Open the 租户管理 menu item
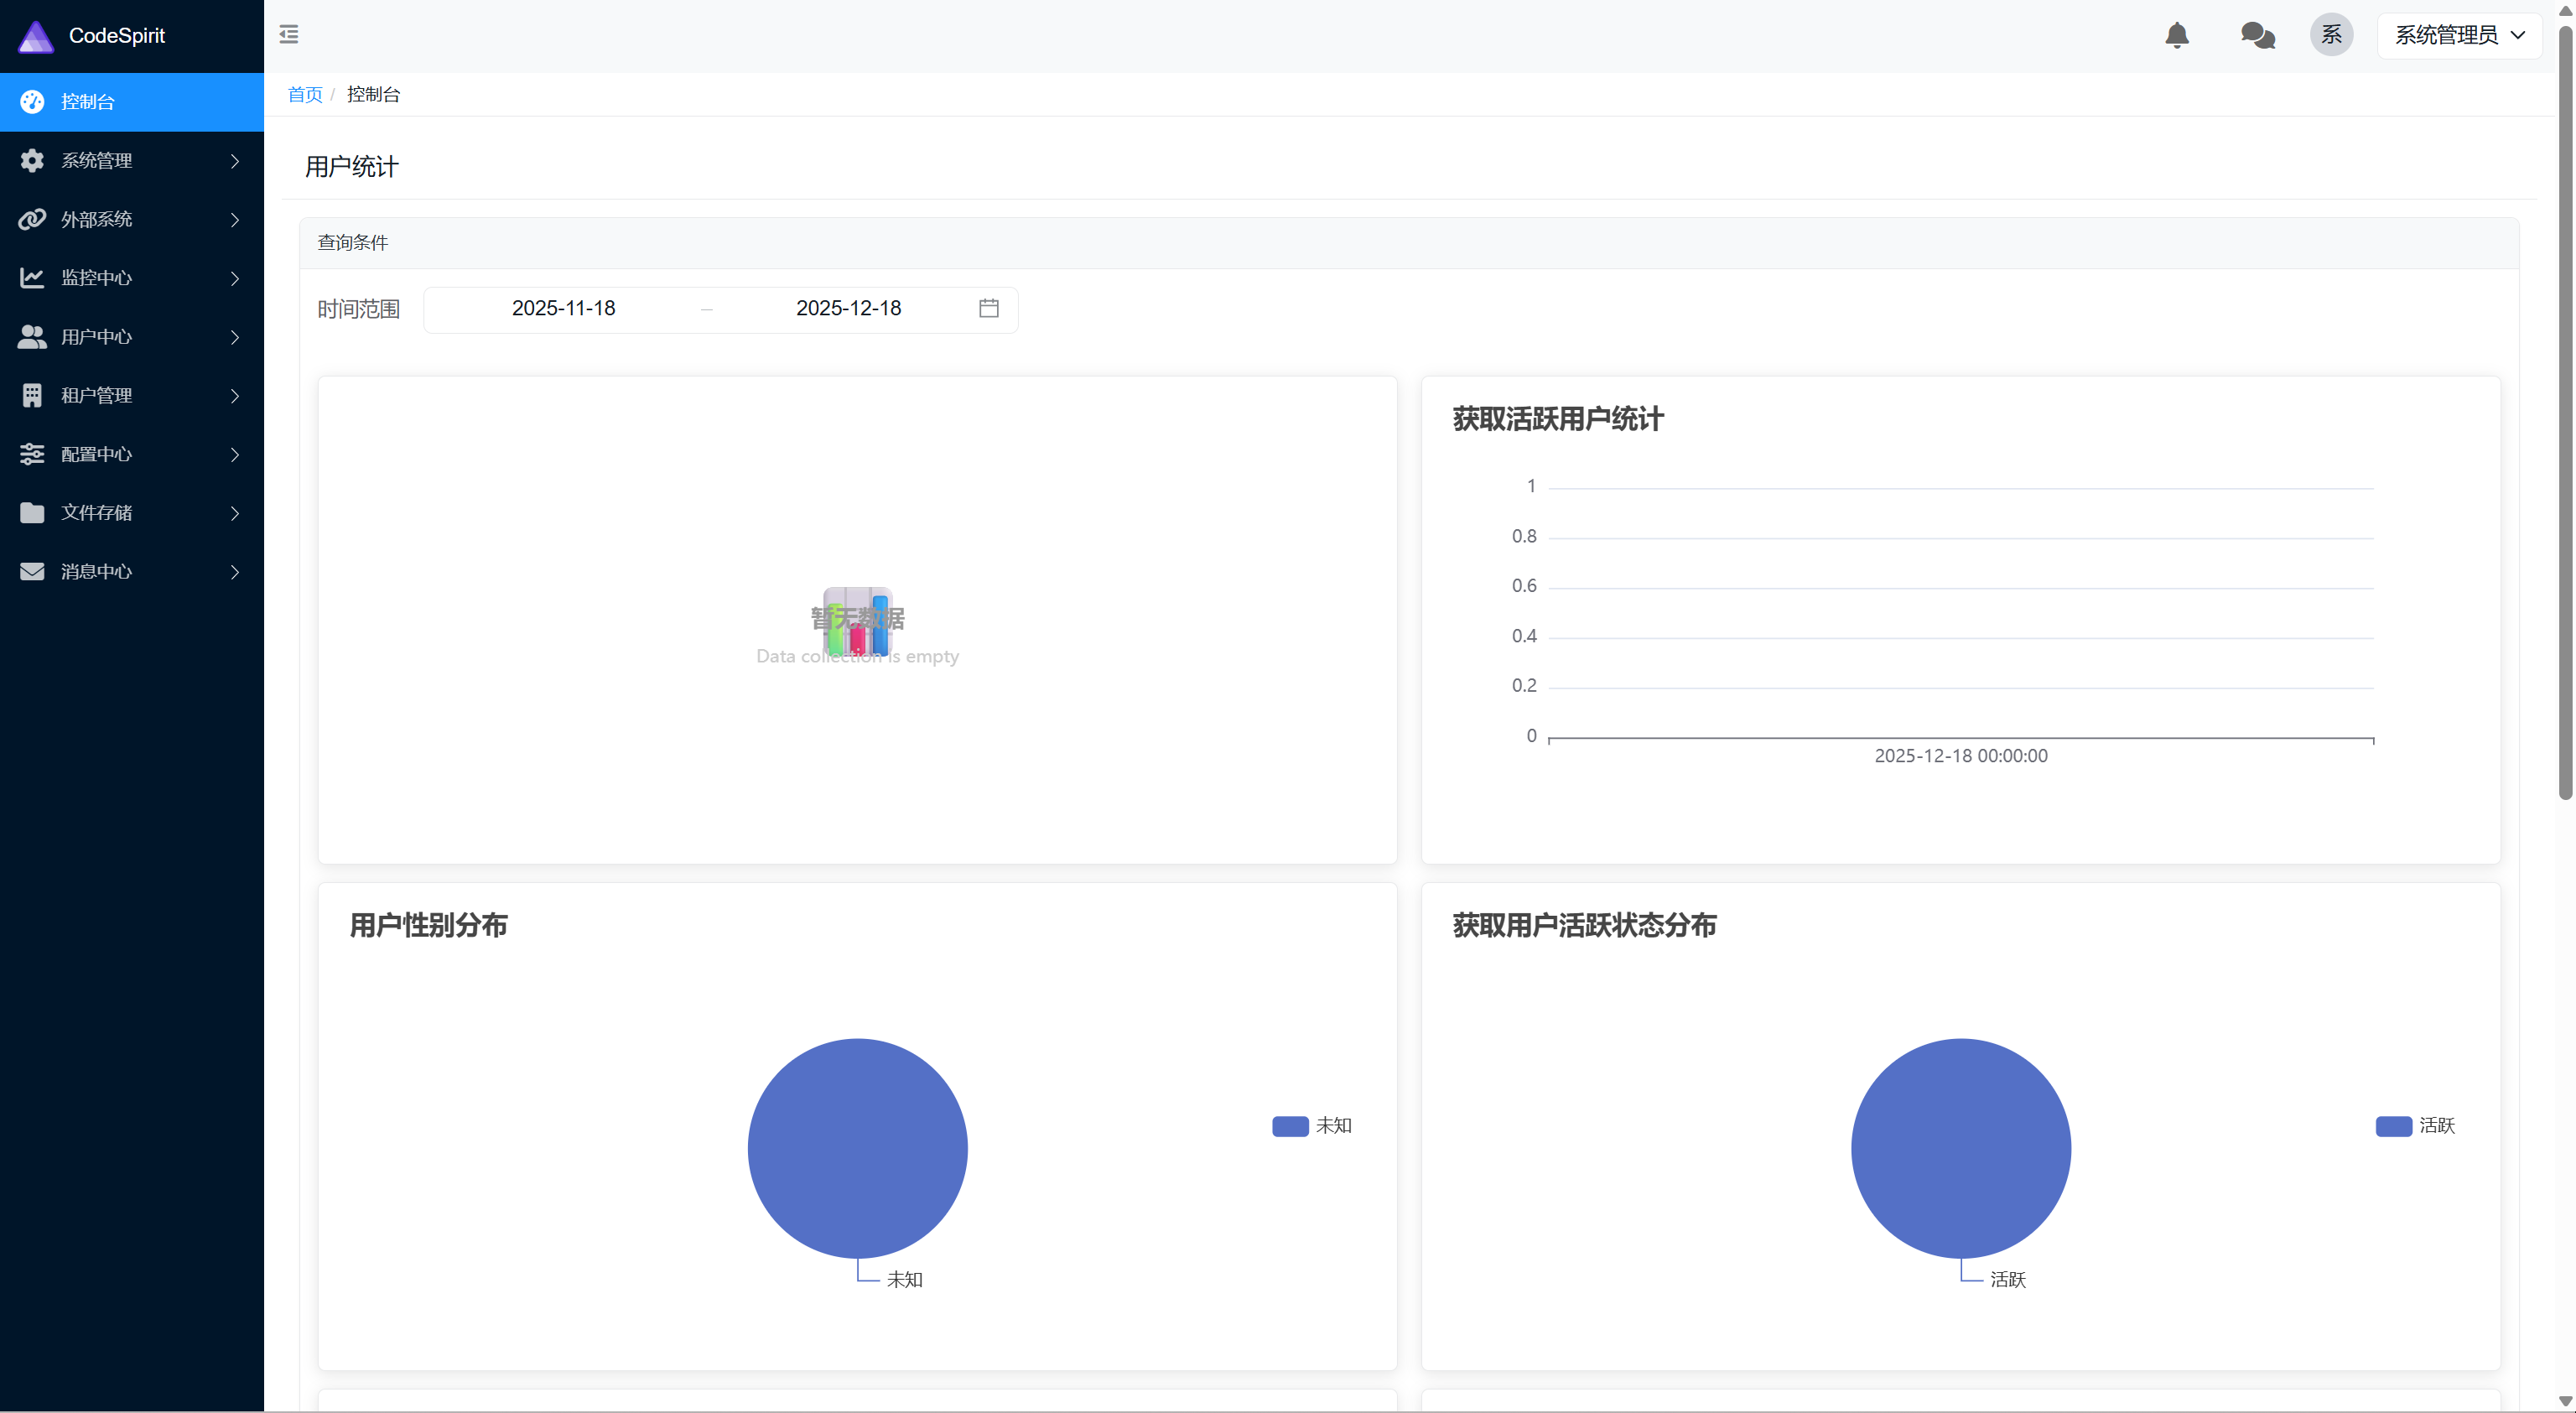Screen dimensions: 2576x1413 point(131,395)
